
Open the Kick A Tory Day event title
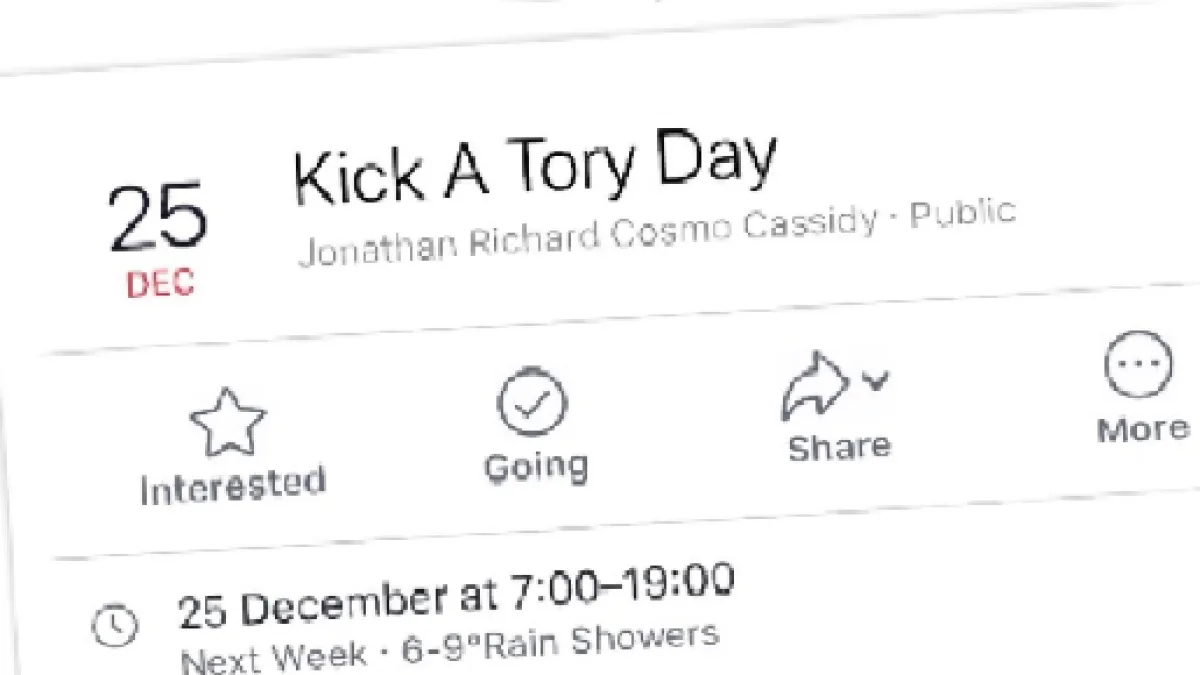pyautogui.click(x=535, y=168)
